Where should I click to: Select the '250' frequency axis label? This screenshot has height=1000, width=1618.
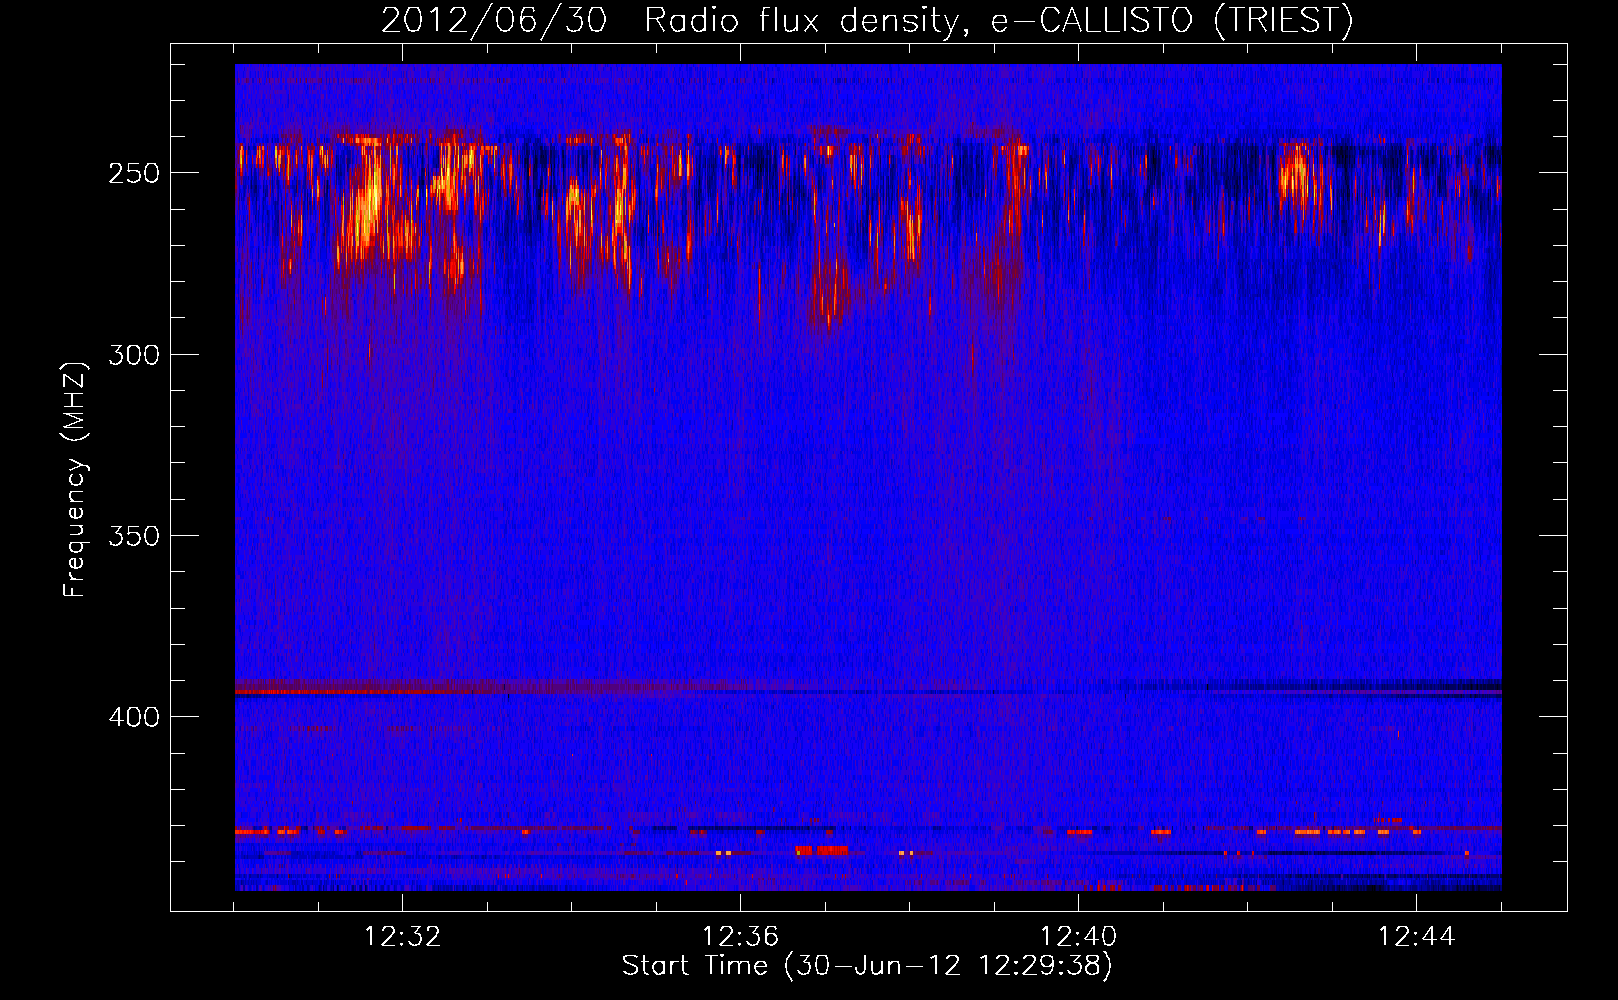click(x=134, y=173)
